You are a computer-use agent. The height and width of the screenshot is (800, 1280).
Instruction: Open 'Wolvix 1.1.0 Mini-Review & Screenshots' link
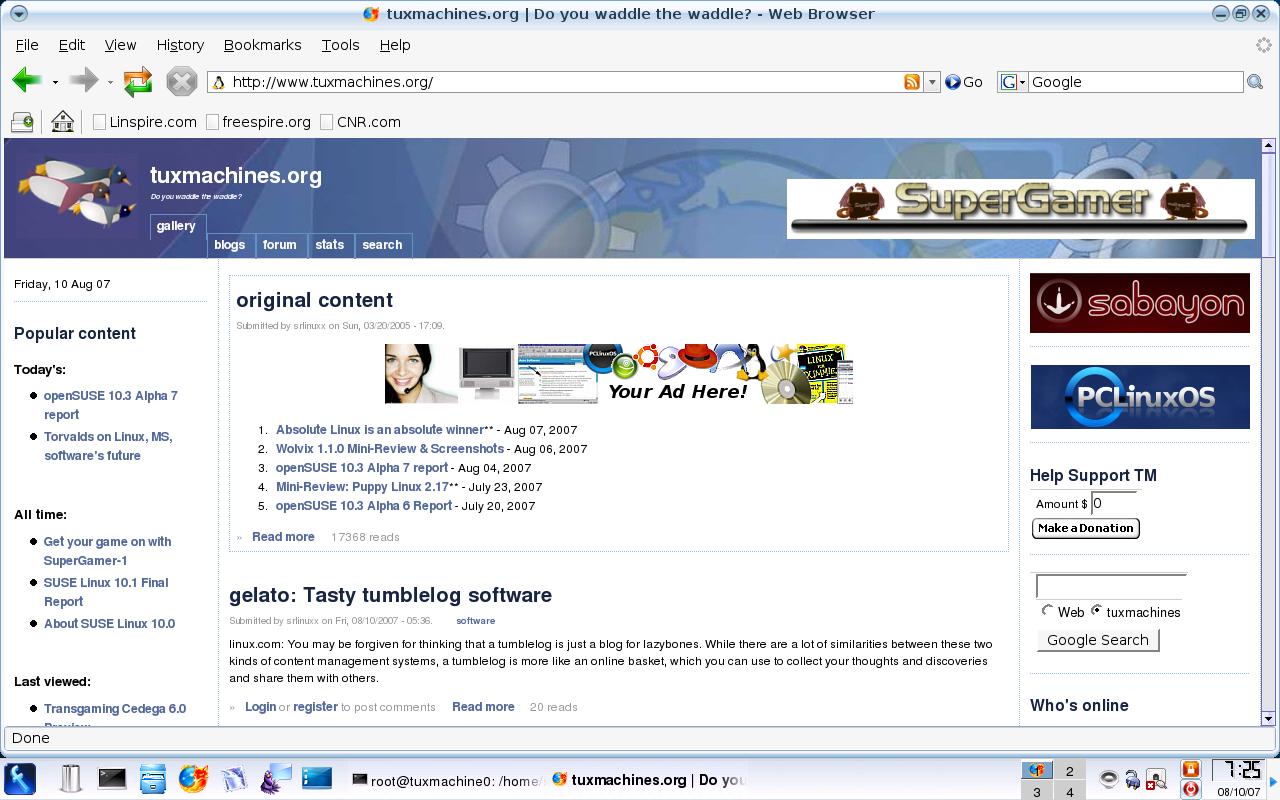[x=390, y=449]
